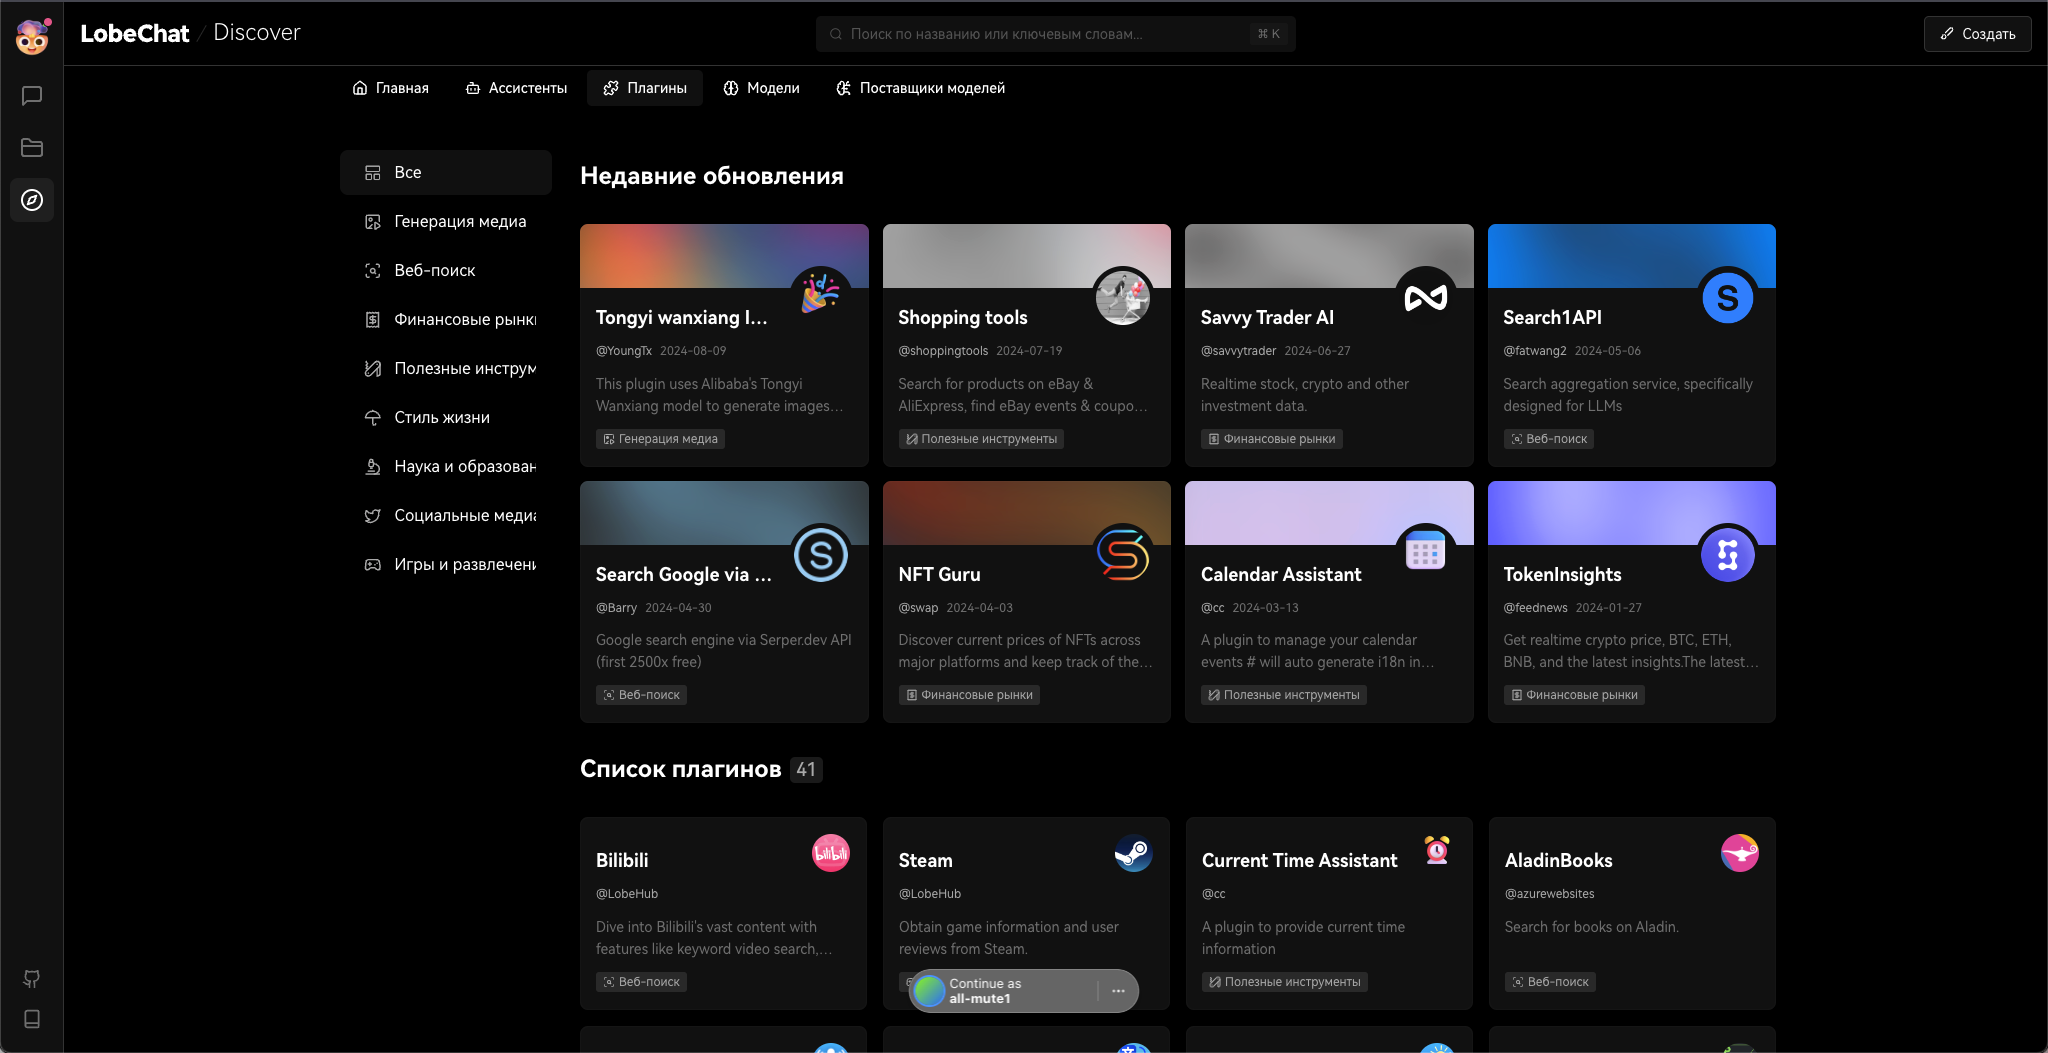Screen dimensions: 2048x1053
Task: Open the Calendar Assistant plugin title
Action: tap(1281, 574)
